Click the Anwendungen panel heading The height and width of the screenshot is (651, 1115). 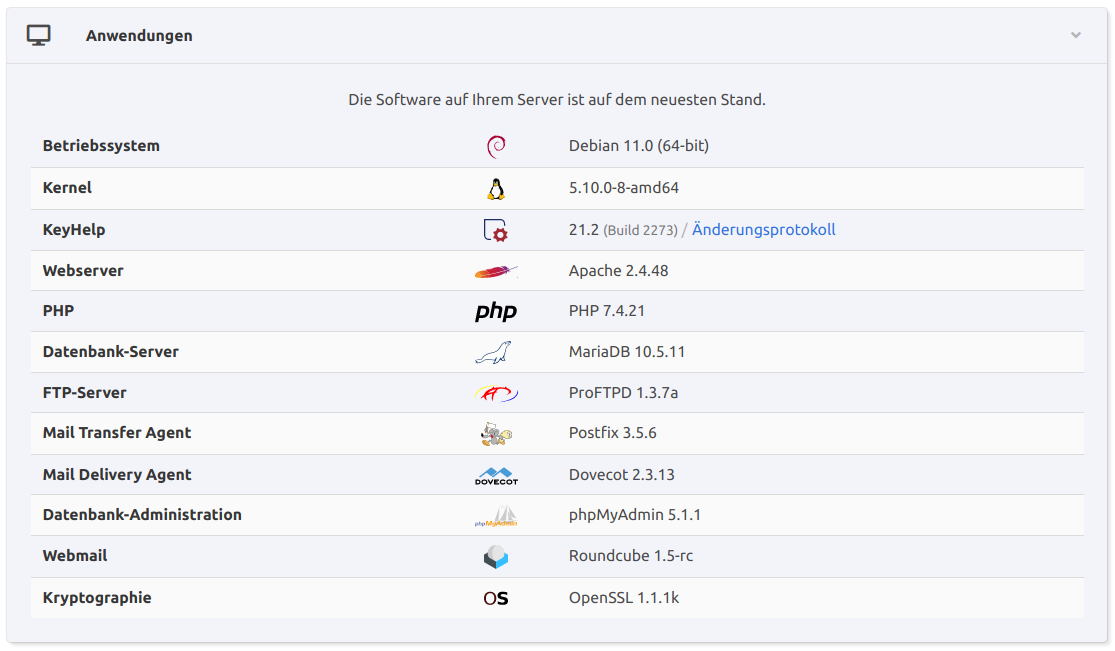point(139,36)
